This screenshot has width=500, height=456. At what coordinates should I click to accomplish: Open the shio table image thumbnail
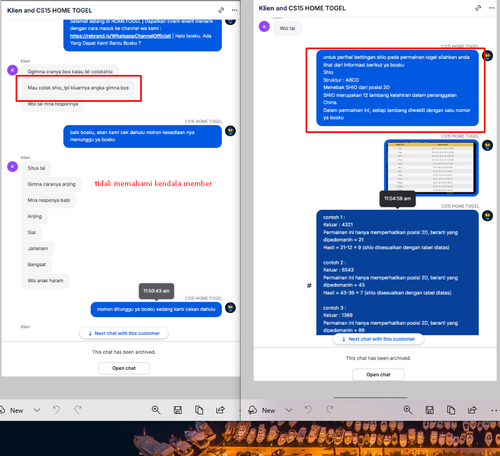point(431,168)
